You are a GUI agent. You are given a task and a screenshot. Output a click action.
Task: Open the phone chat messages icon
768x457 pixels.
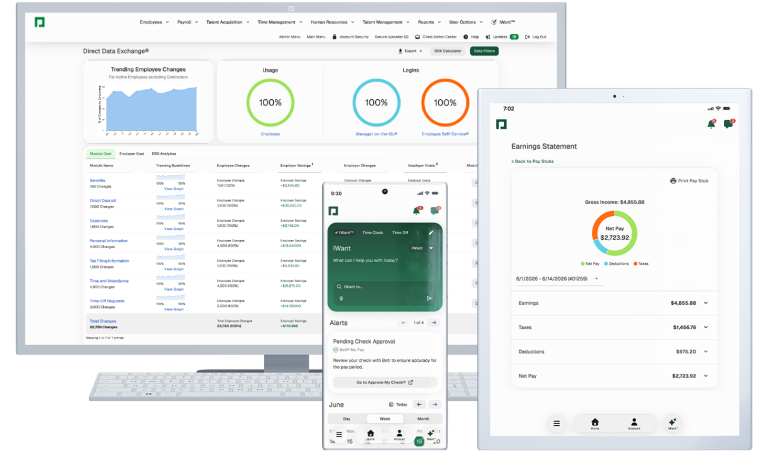point(434,211)
